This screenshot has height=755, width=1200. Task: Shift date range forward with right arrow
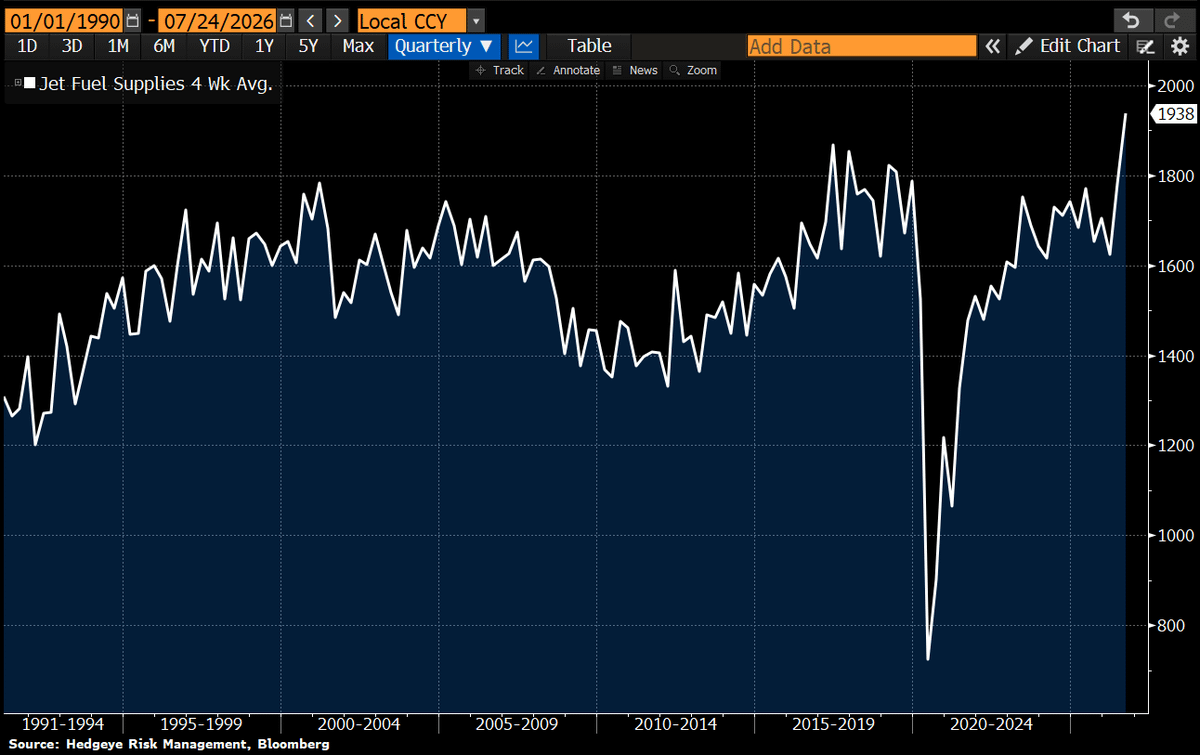point(339,20)
